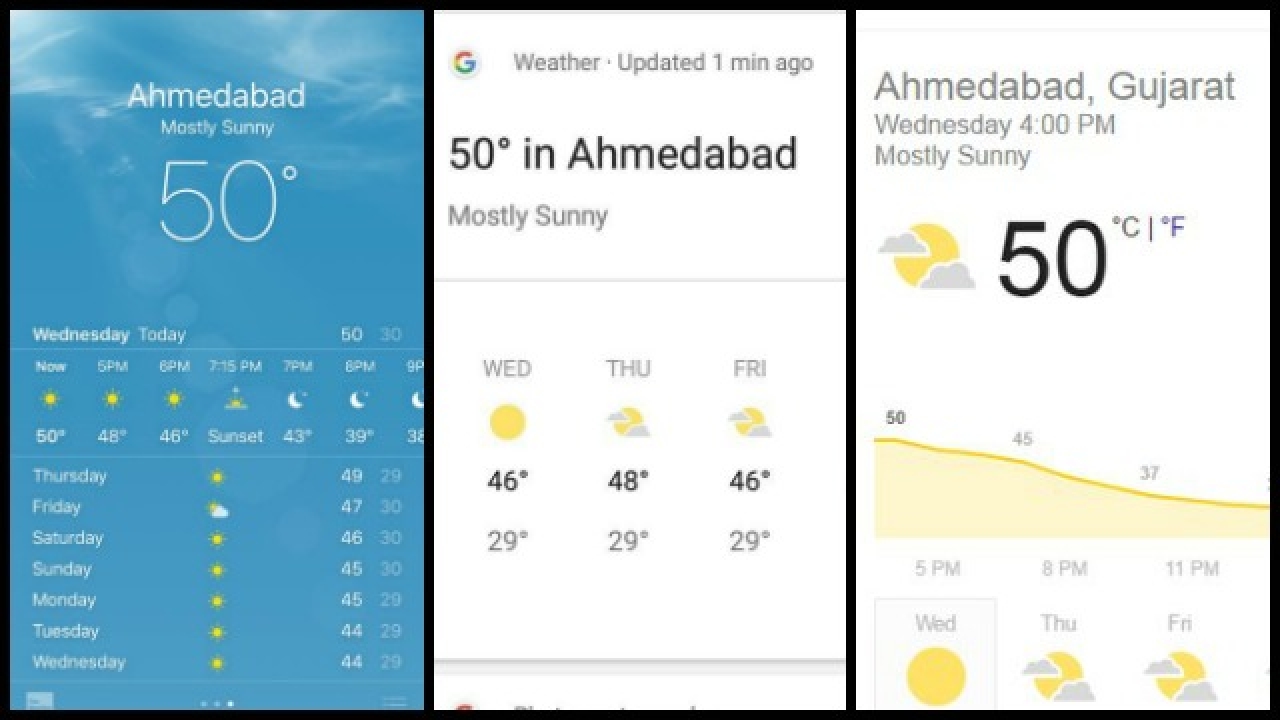This screenshot has height=720, width=1280.
Task: Tap Friday's partly cloudy icon in weekly list
Action: [217, 509]
